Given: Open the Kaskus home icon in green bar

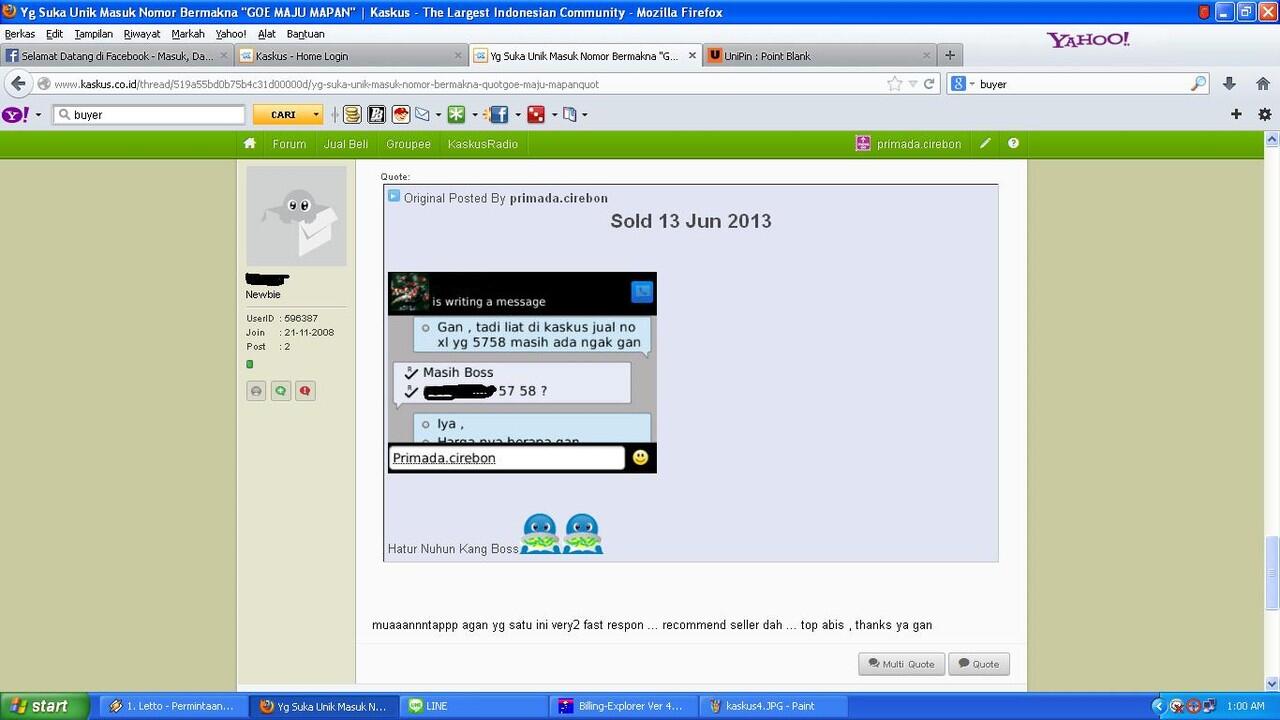Looking at the screenshot, I should pyautogui.click(x=250, y=144).
